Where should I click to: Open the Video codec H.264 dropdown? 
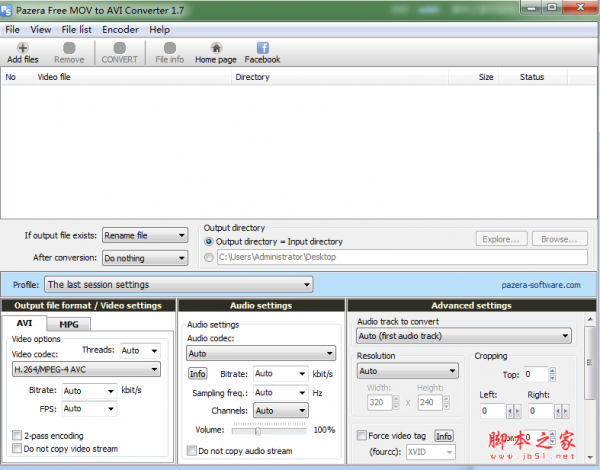[x=86, y=369]
